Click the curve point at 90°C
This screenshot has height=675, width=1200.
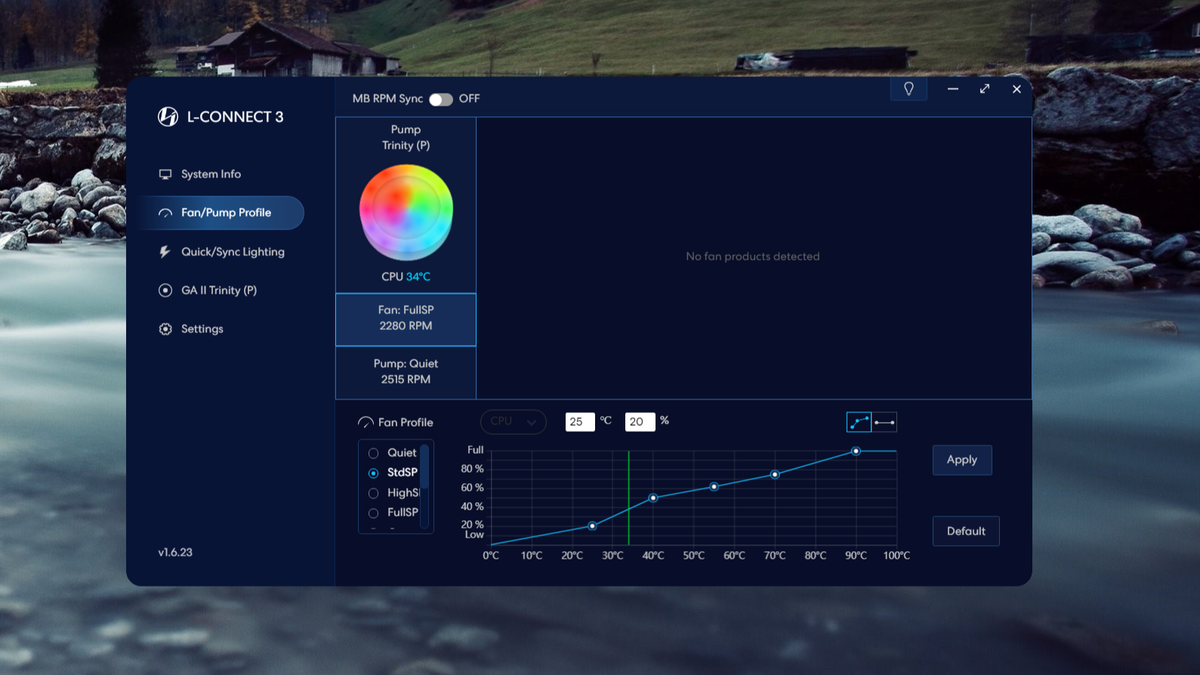pos(856,451)
